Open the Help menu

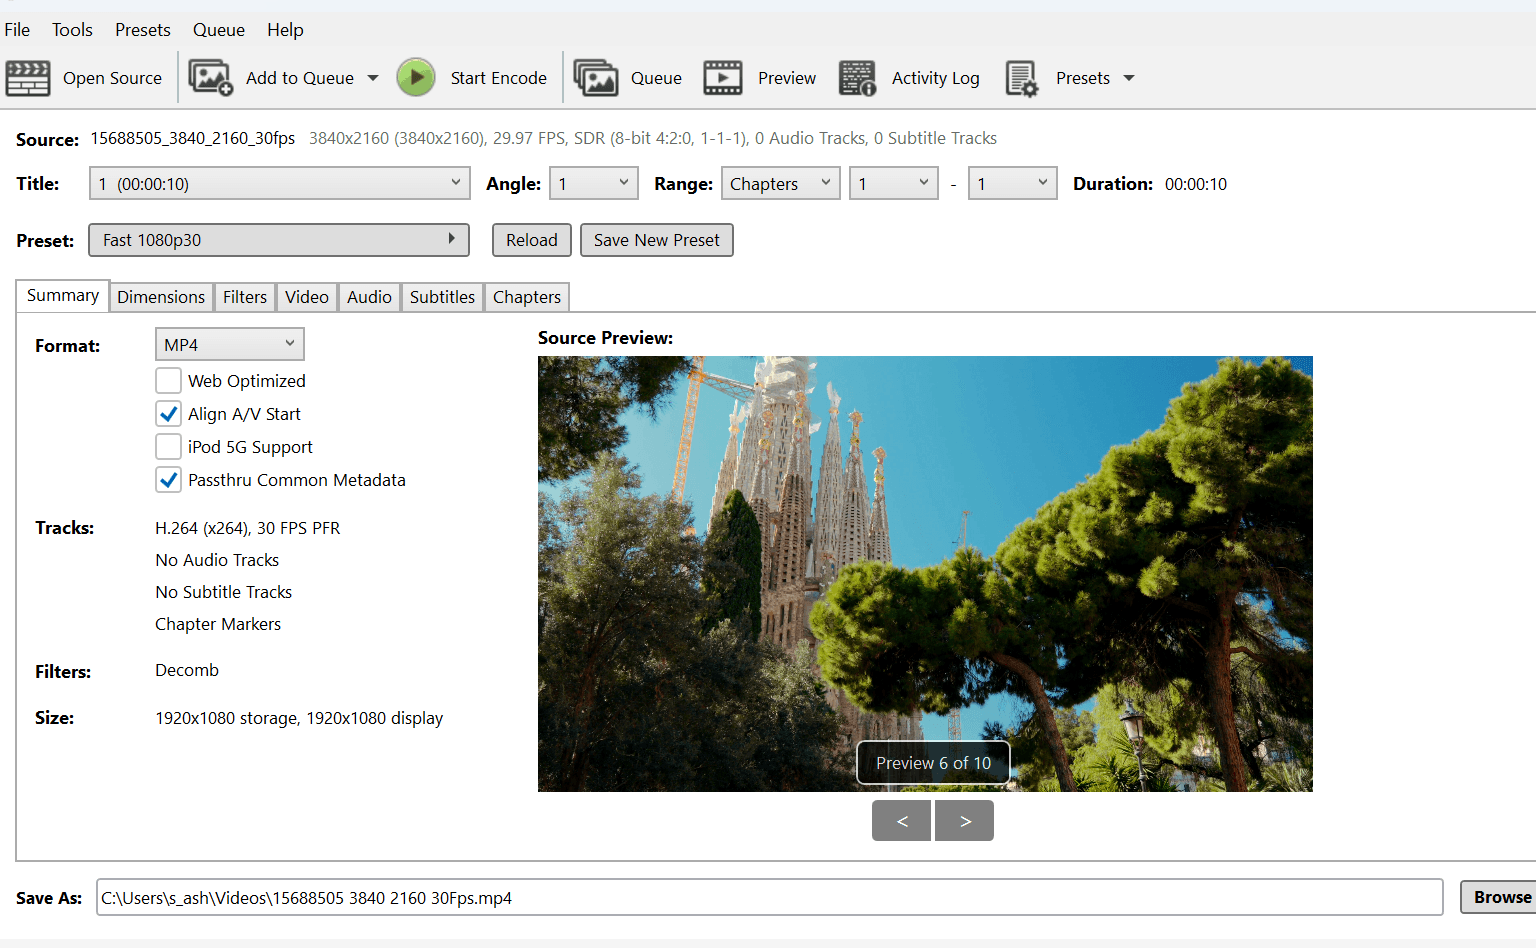[x=285, y=30]
